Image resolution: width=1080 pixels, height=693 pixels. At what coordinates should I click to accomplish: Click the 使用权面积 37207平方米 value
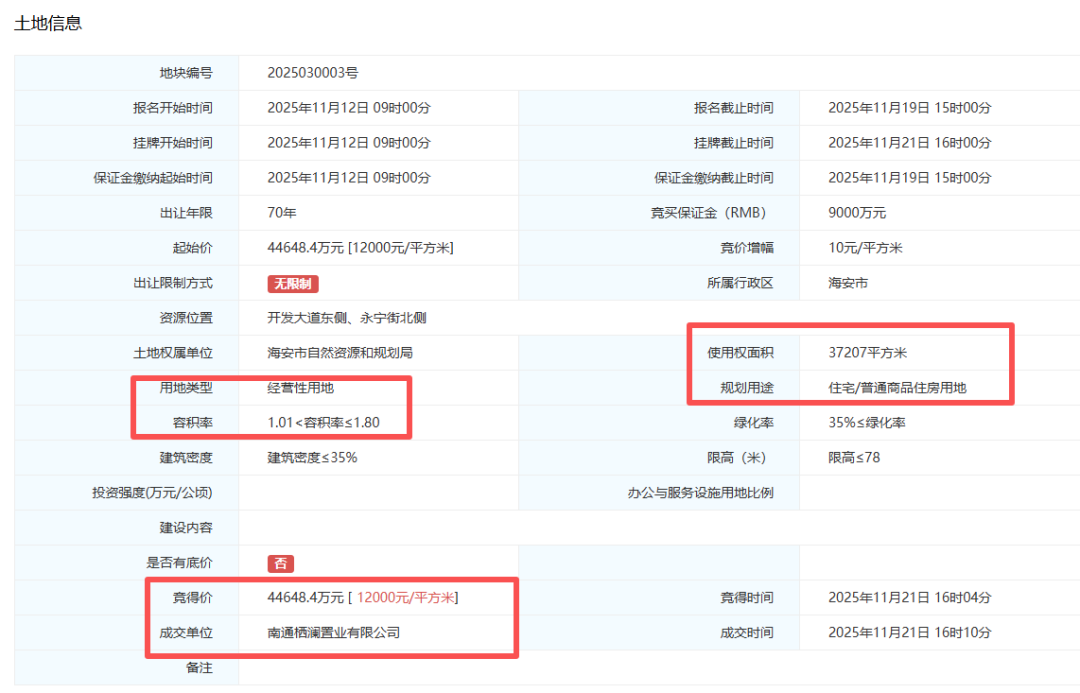pyautogui.click(x=871, y=353)
